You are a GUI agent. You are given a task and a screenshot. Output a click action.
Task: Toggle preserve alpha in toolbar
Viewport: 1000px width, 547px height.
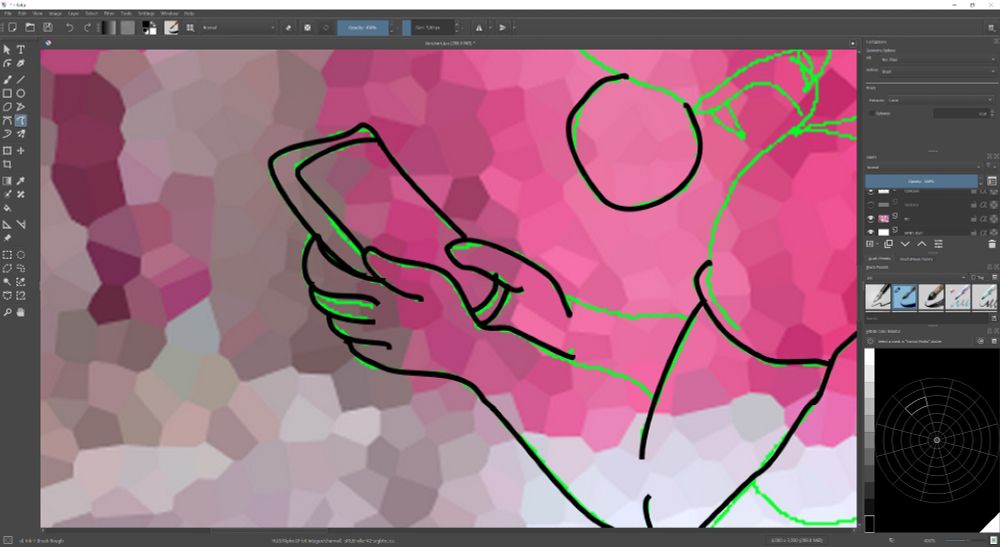point(307,27)
